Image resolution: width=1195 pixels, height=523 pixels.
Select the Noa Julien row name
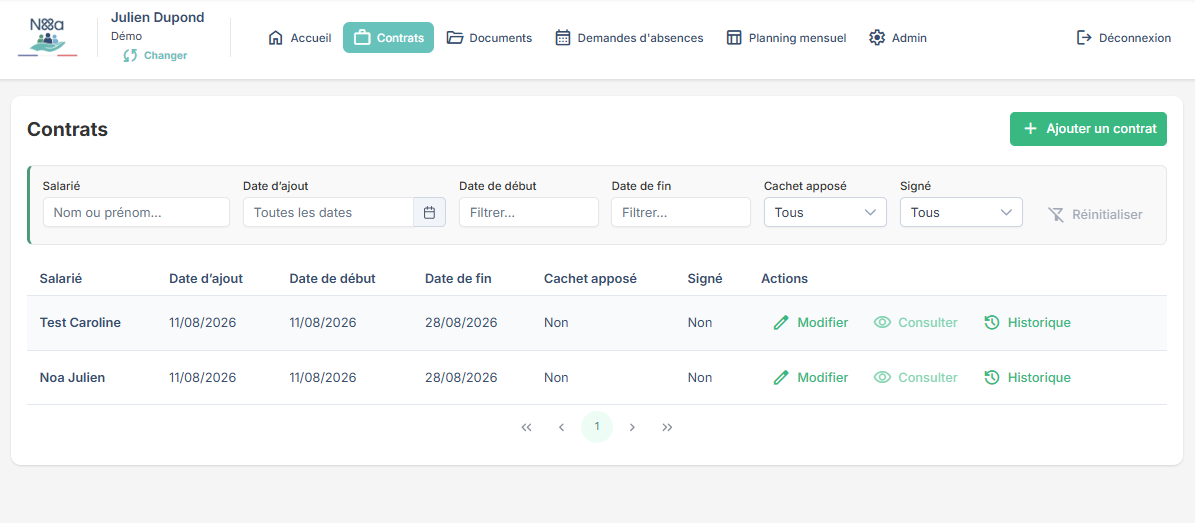72,377
